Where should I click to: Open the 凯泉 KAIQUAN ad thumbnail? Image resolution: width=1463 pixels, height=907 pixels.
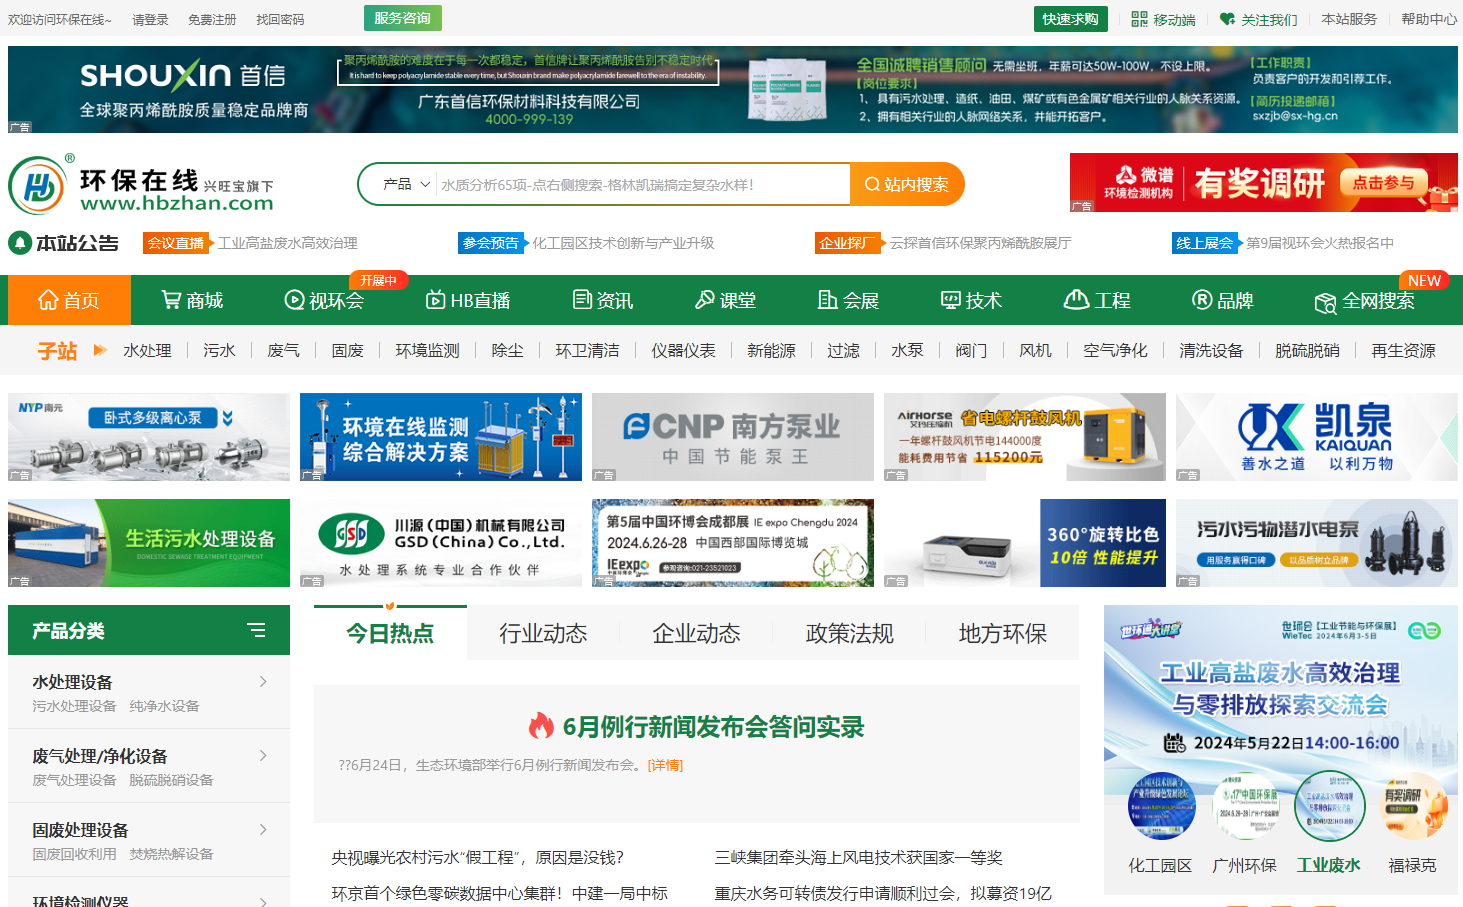point(1317,437)
